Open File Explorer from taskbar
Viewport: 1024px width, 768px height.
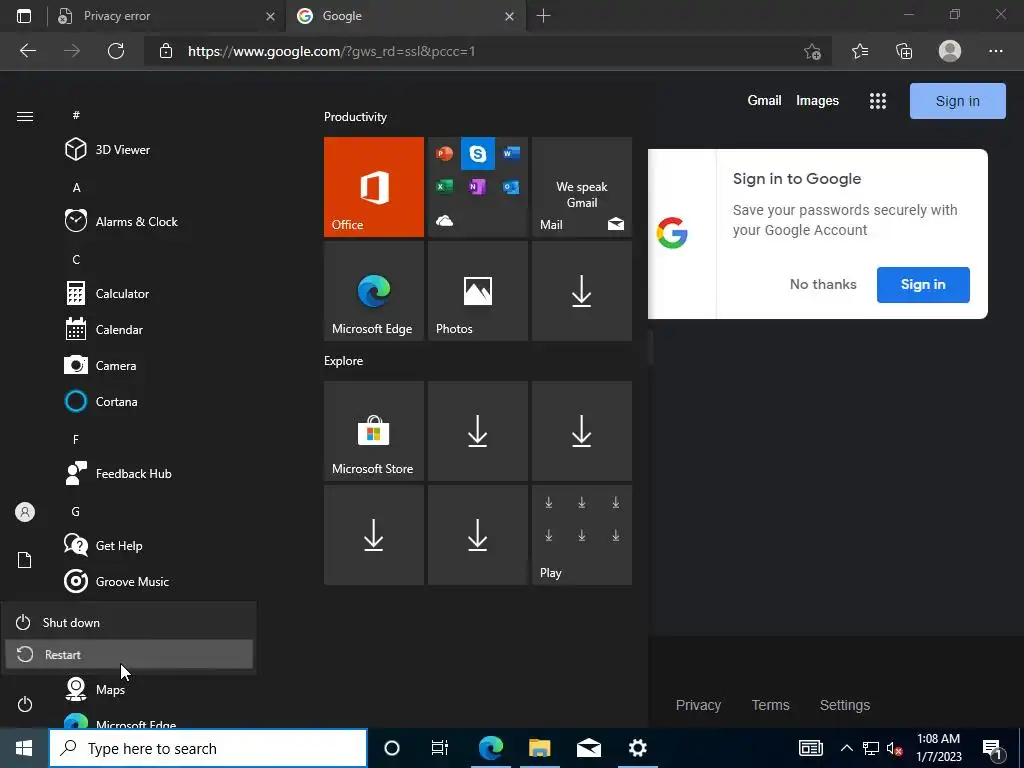[x=539, y=748]
